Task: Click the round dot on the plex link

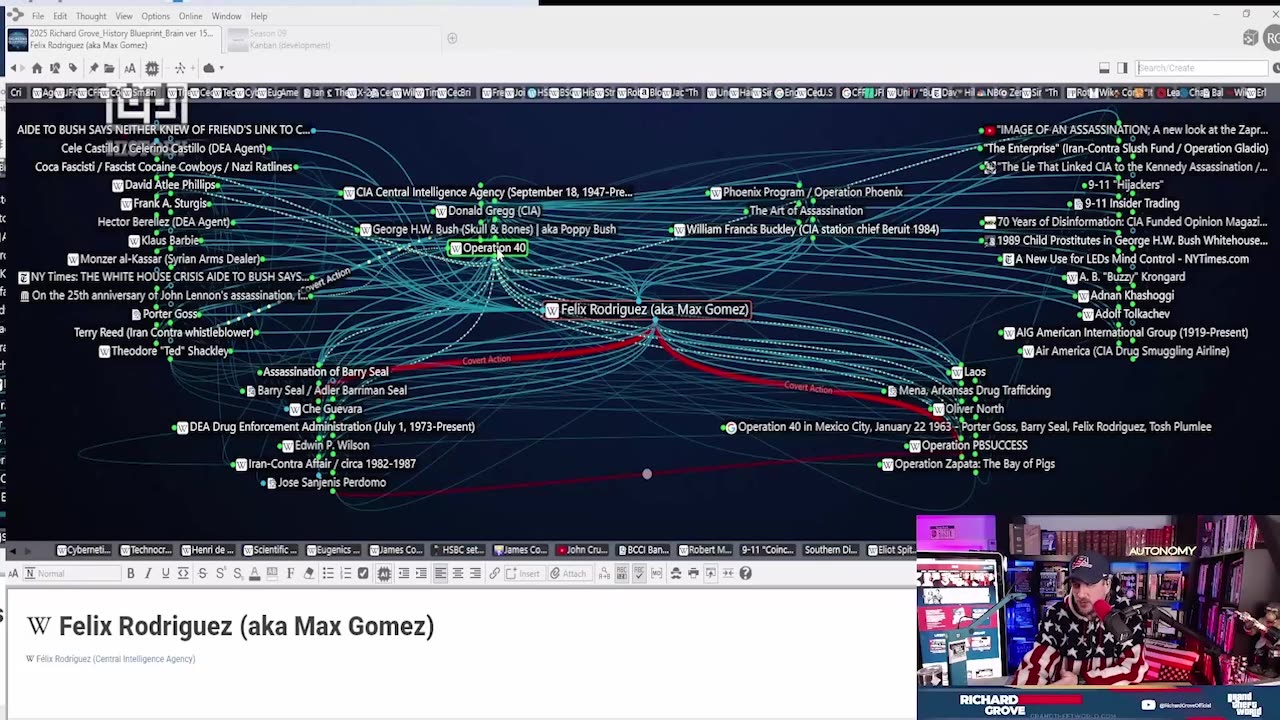Action: 647,474
